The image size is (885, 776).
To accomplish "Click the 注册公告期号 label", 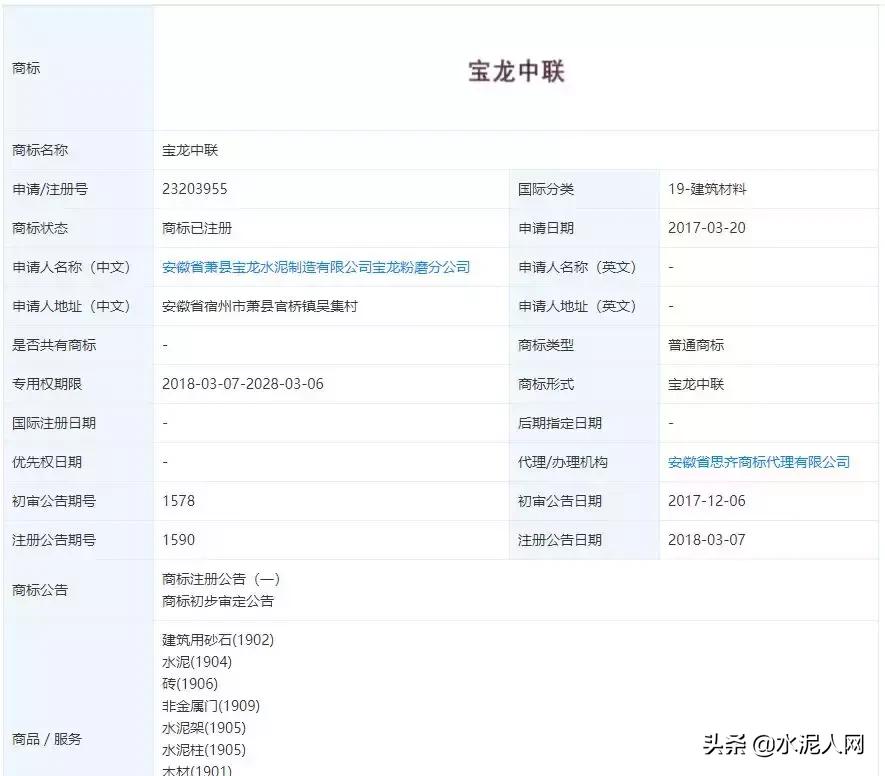I will [54, 540].
